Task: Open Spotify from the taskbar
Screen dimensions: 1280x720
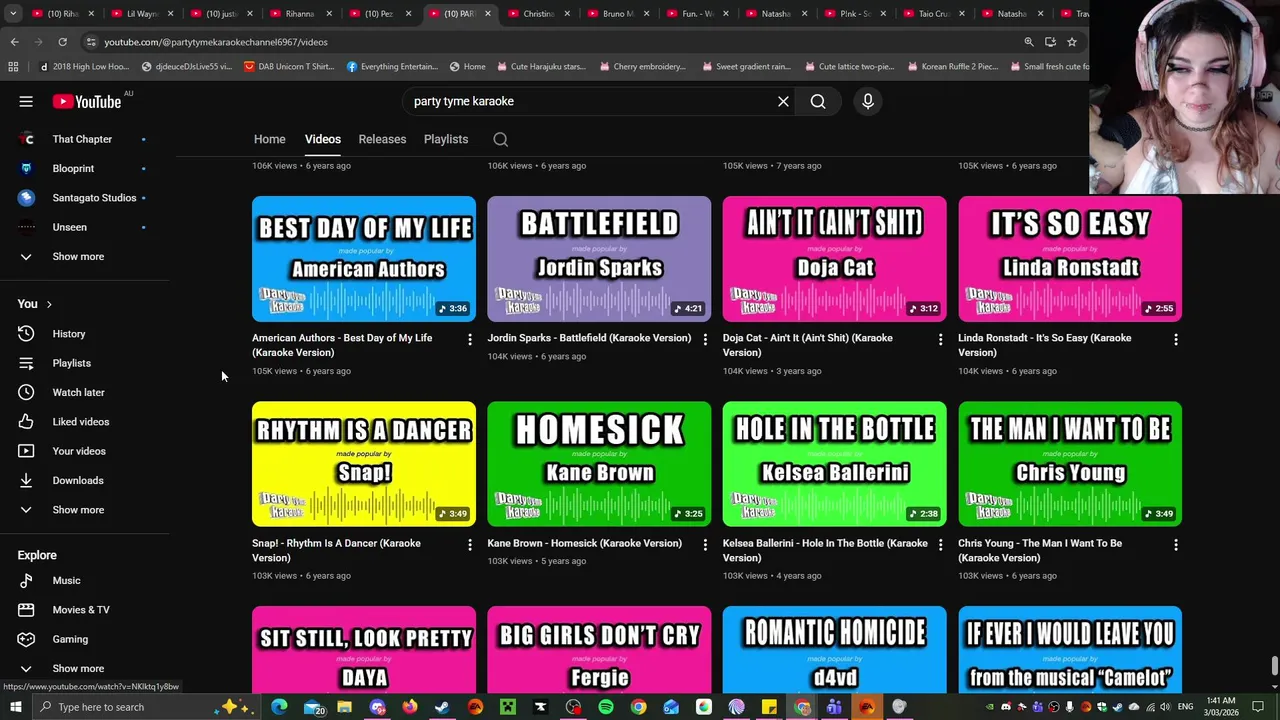Action: pyautogui.click(x=606, y=707)
